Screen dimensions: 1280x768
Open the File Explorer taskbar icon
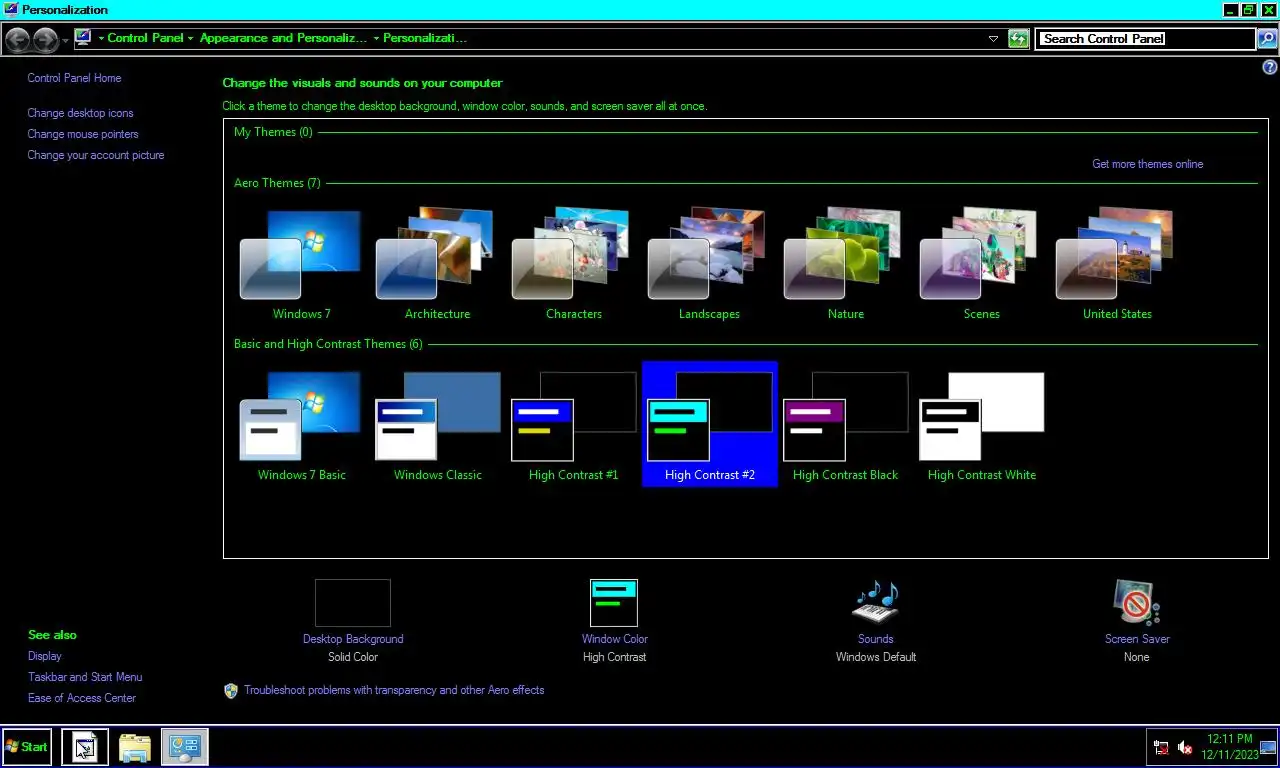(135, 747)
